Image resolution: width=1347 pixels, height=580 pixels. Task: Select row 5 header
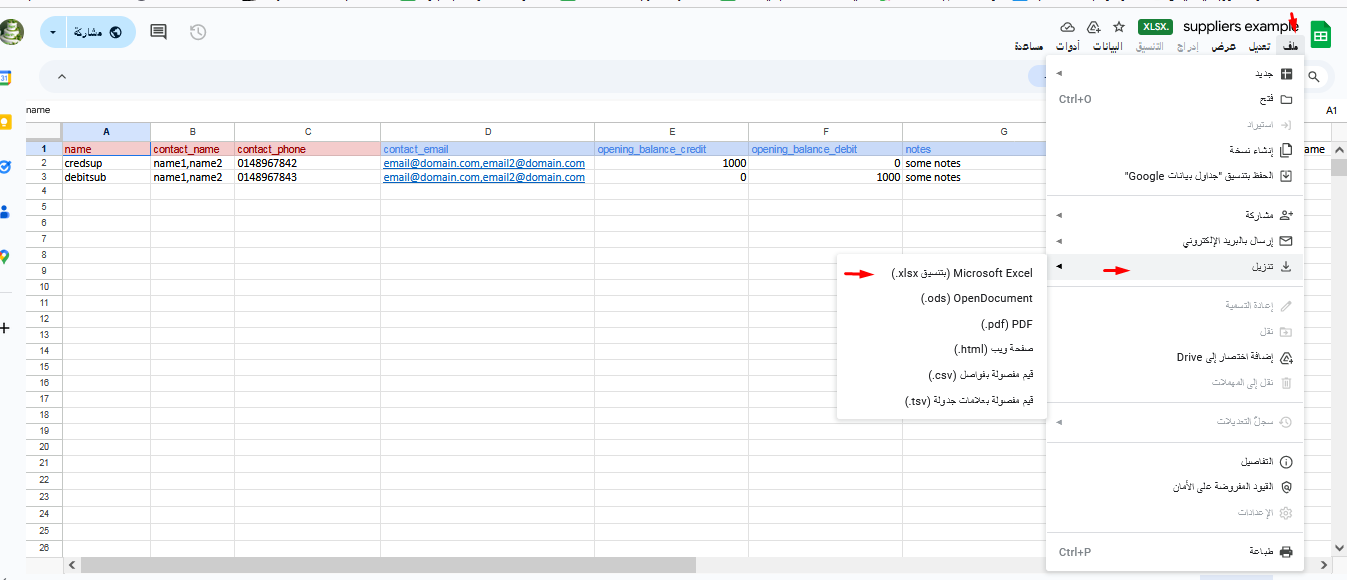pos(44,206)
